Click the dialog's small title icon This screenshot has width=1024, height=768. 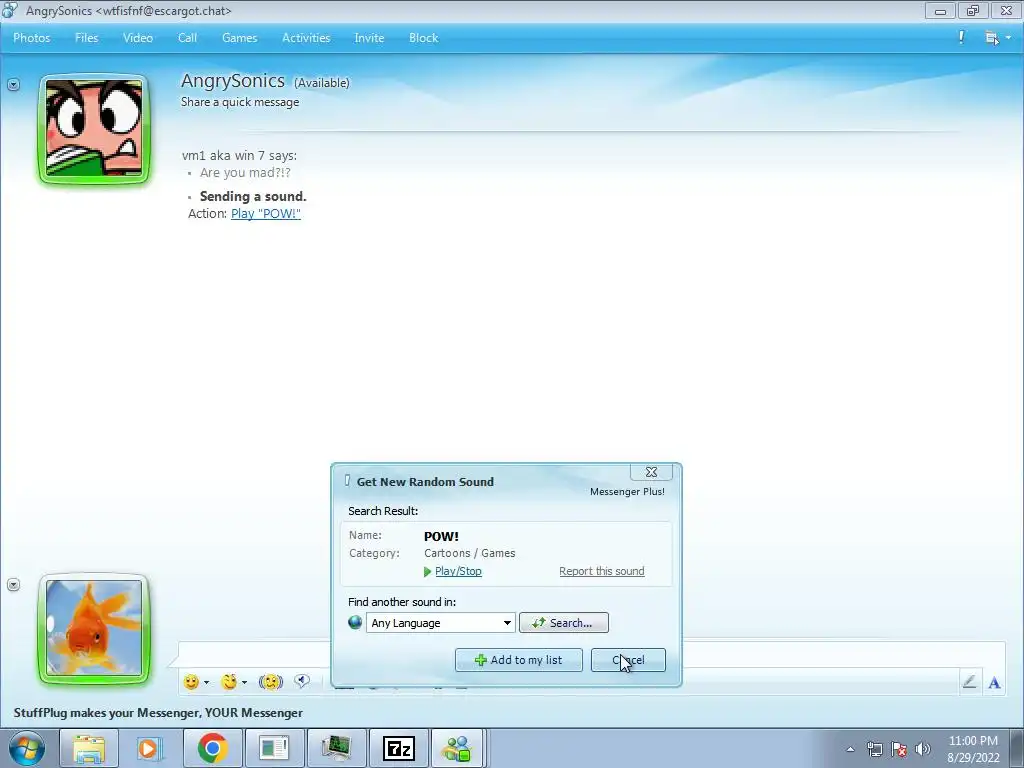click(347, 481)
